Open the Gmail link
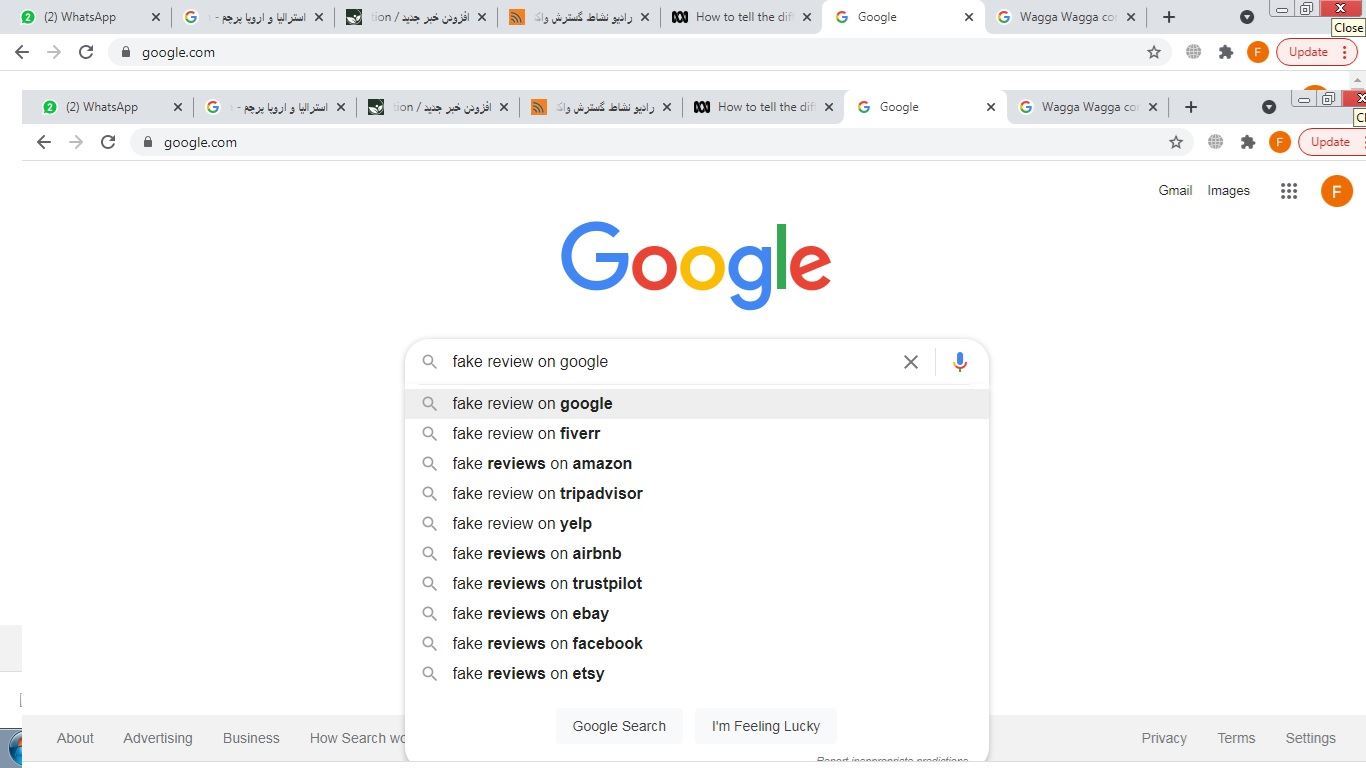 tap(1175, 191)
